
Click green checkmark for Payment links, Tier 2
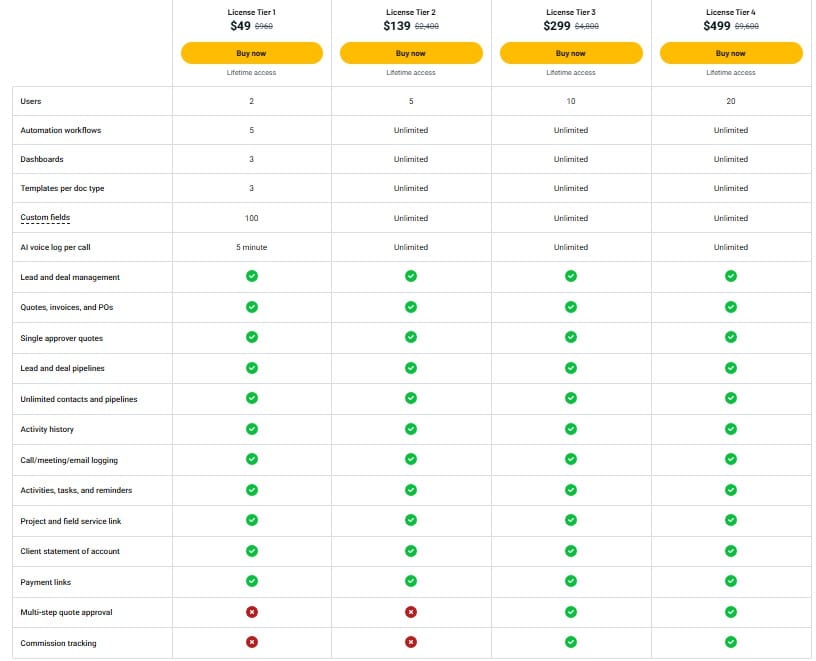410,581
